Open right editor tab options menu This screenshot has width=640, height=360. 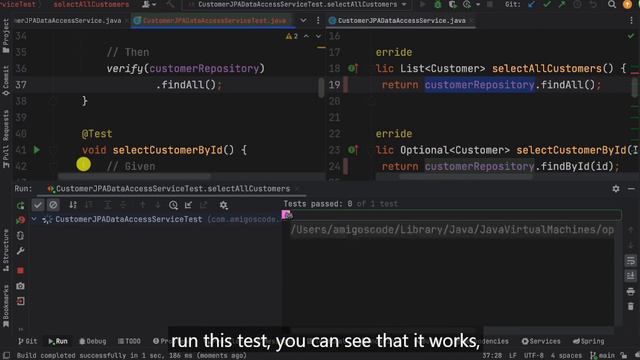click(x=631, y=20)
